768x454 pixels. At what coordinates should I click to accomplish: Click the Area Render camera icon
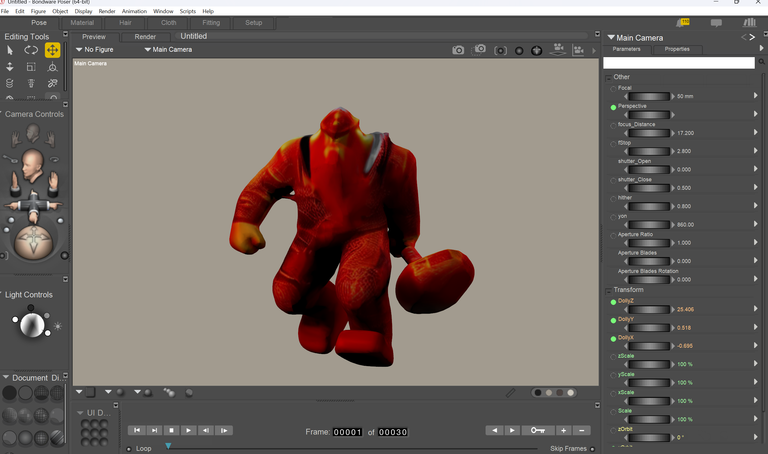[x=479, y=49]
